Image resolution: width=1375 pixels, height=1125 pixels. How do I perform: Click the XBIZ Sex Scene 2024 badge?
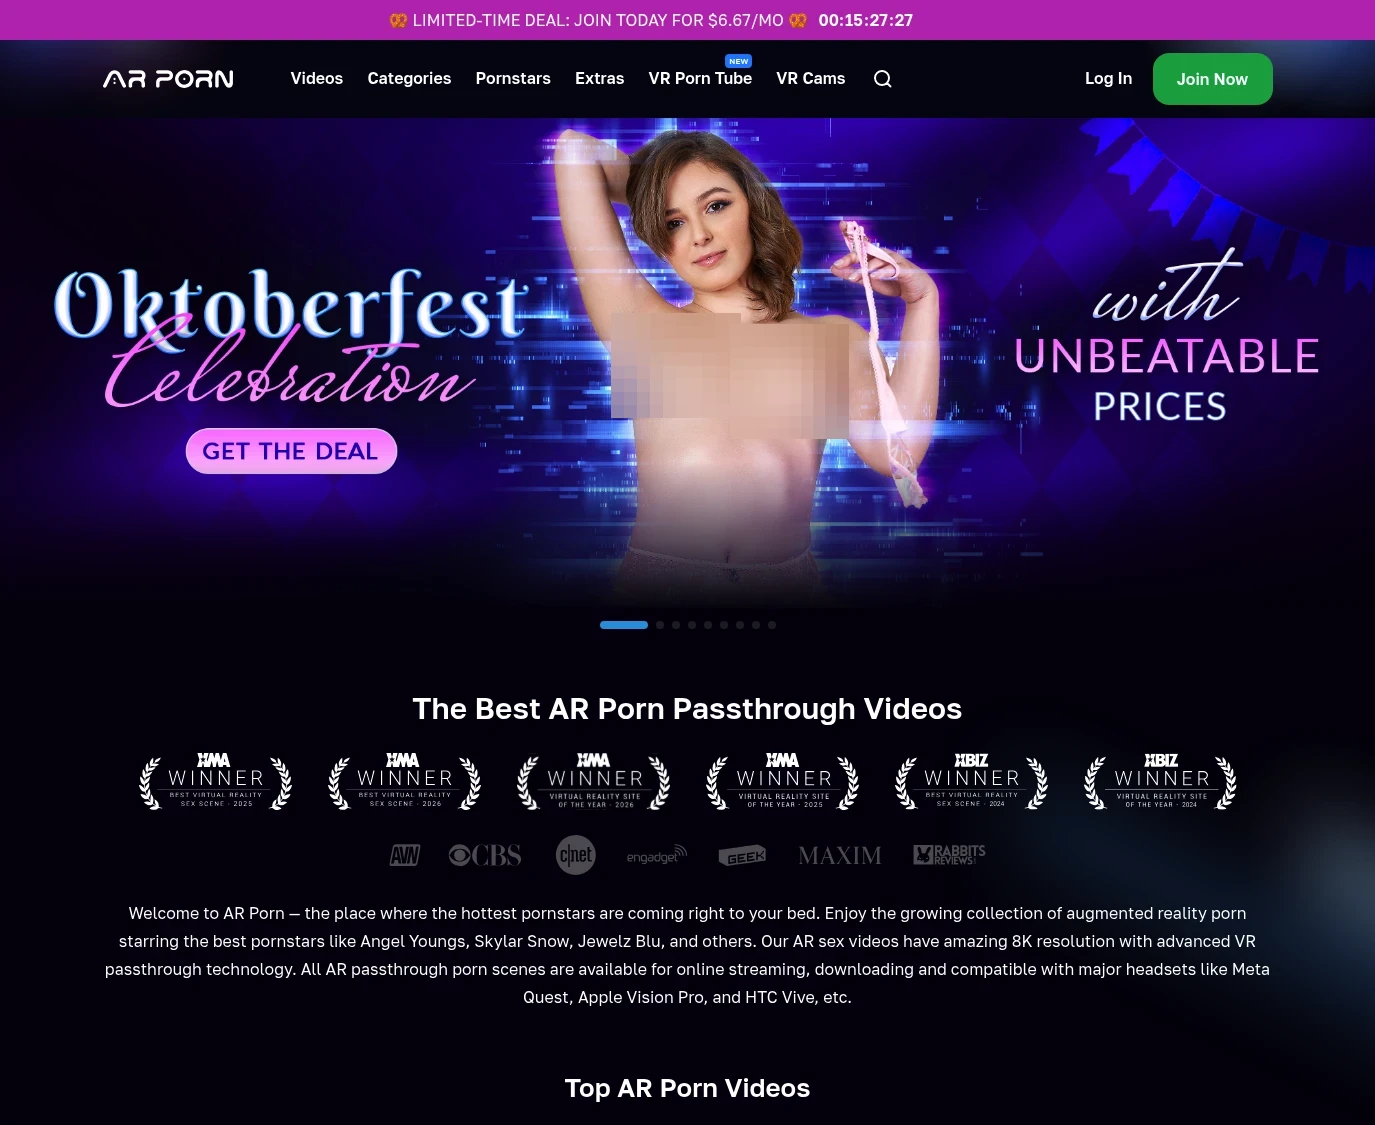coord(972,781)
